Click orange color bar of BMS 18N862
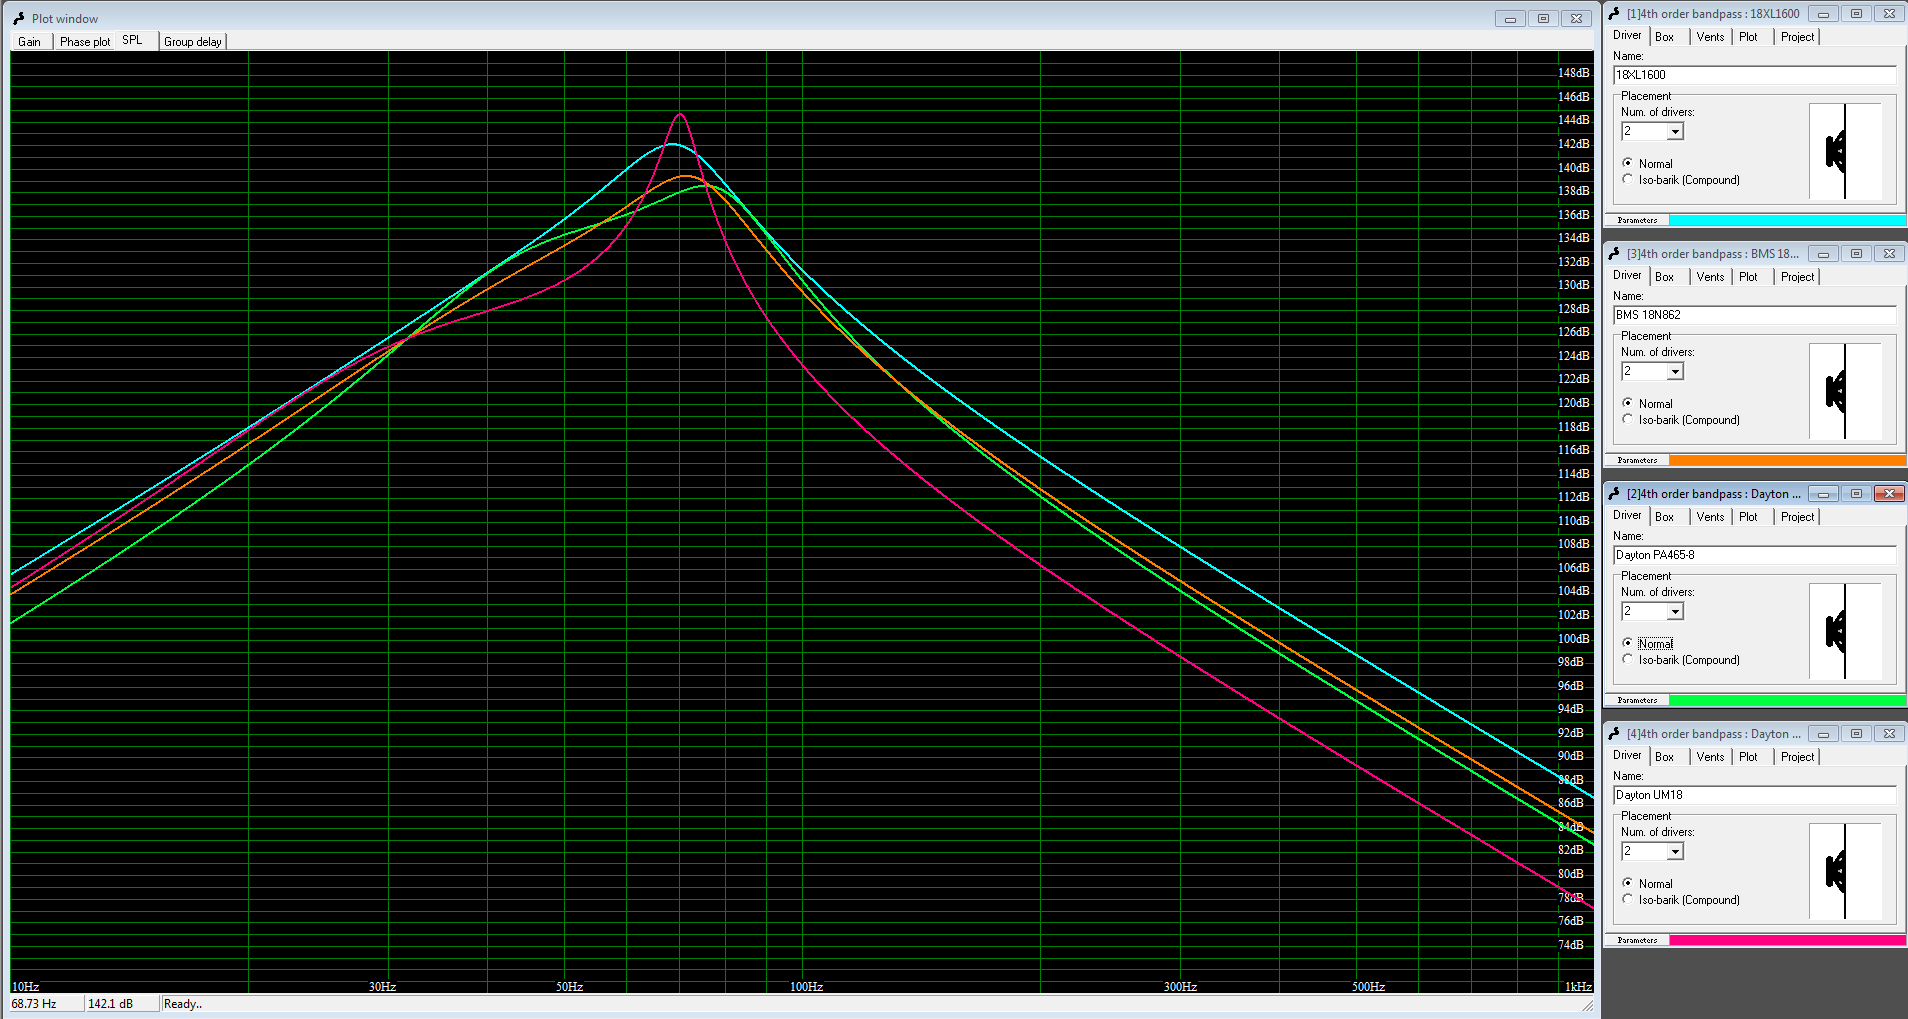Screen dimensions: 1908x1019 click(x=1787, y=460)
